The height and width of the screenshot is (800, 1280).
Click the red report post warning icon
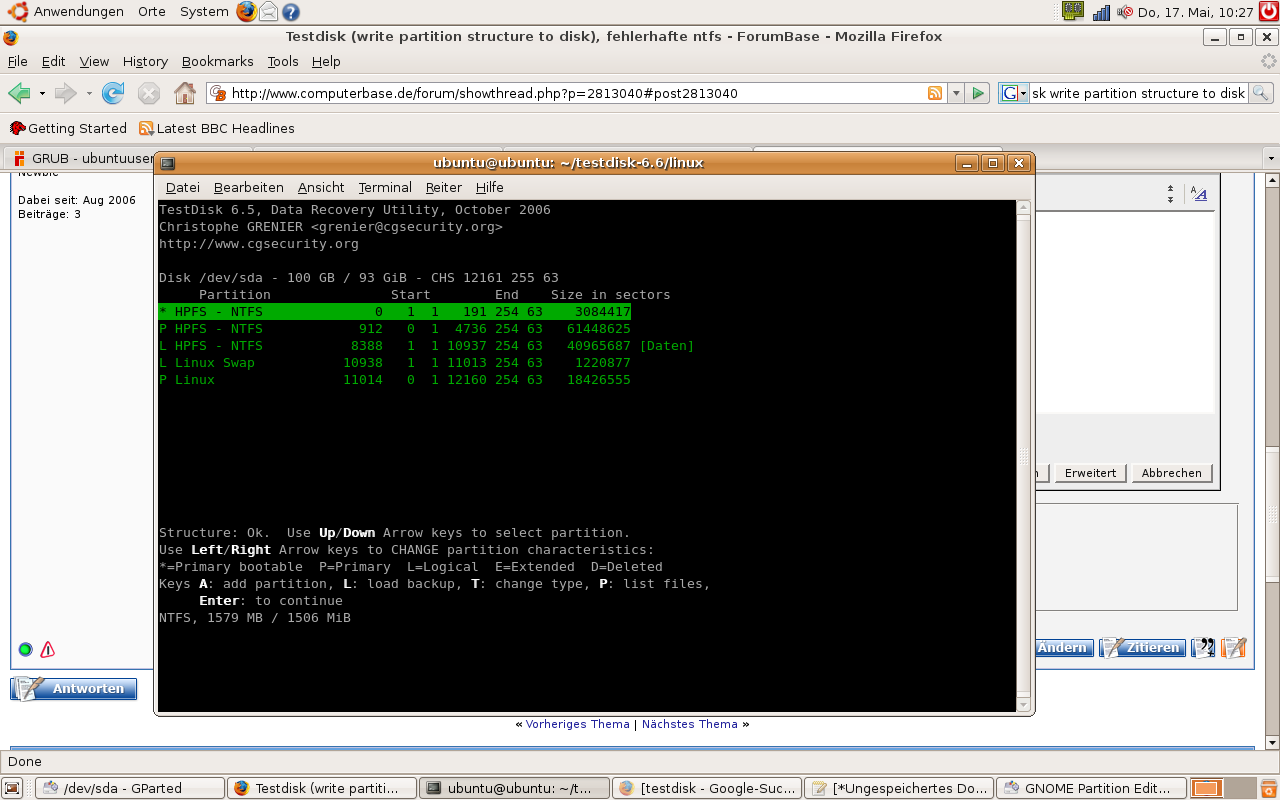(x=47, y=649)
